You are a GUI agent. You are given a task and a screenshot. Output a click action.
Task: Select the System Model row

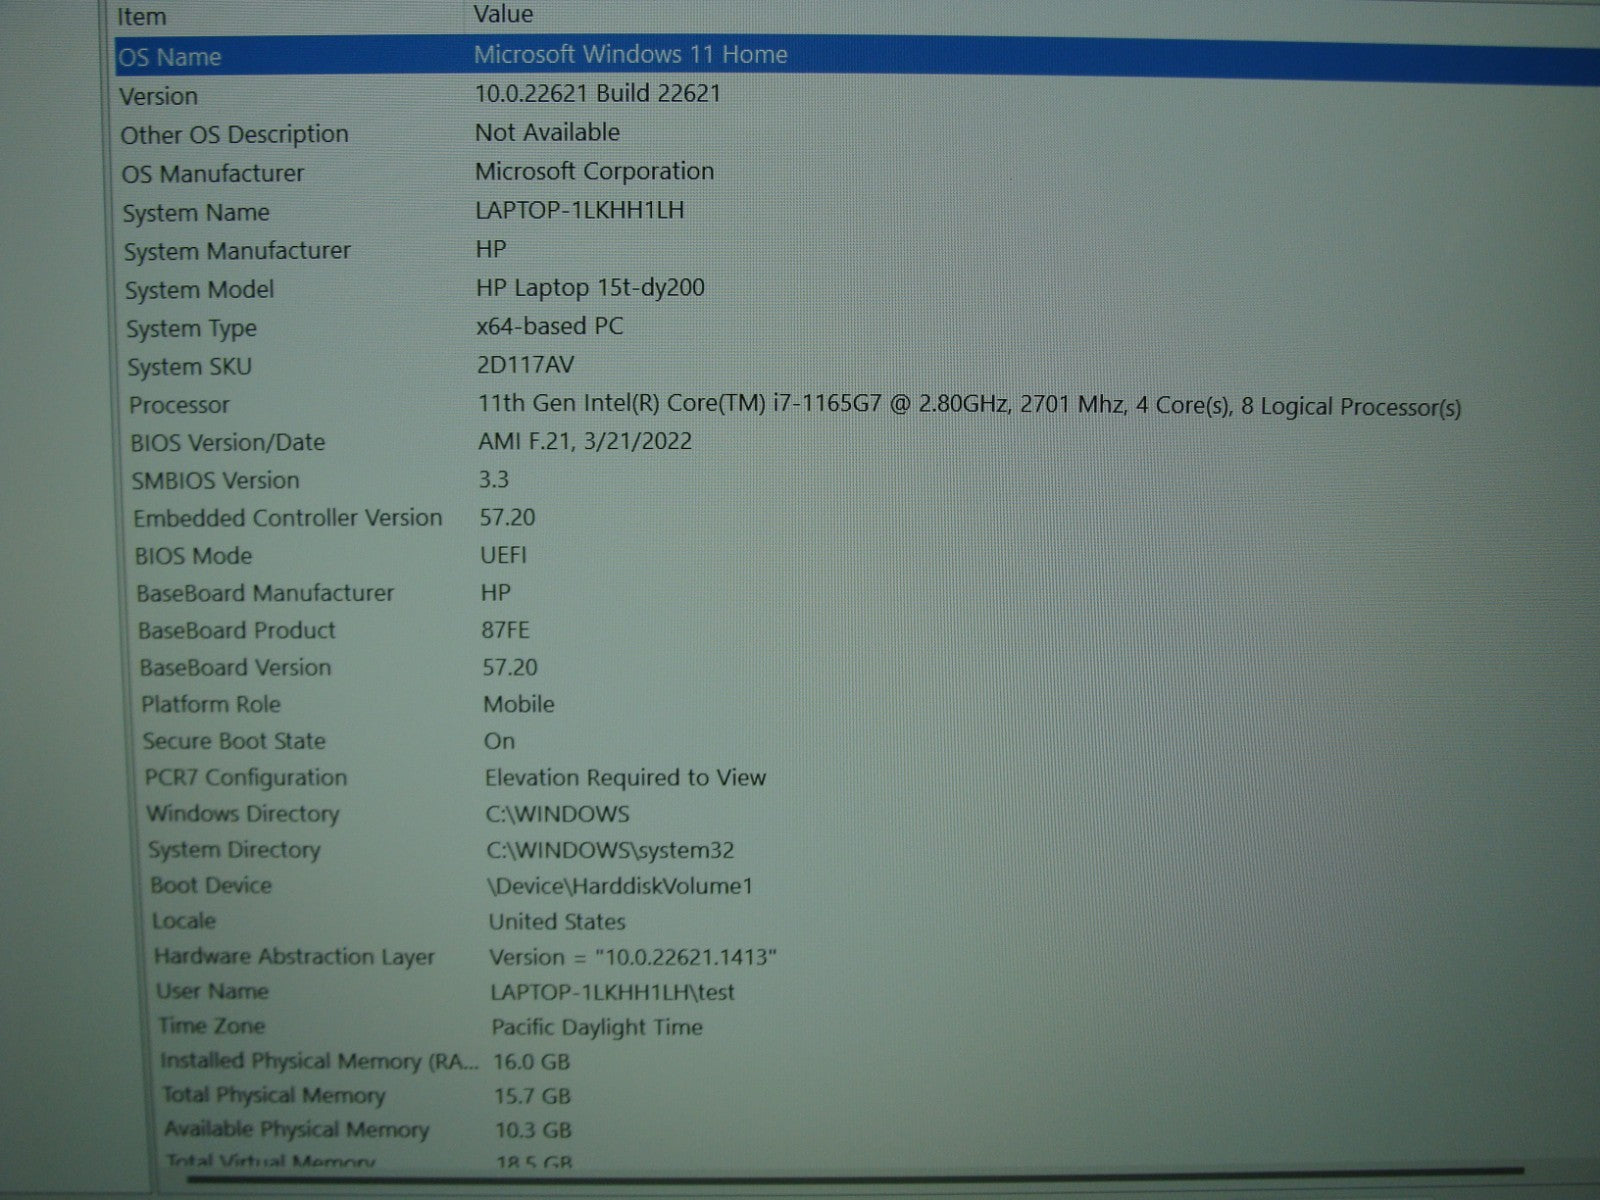[x=199, y=290]
